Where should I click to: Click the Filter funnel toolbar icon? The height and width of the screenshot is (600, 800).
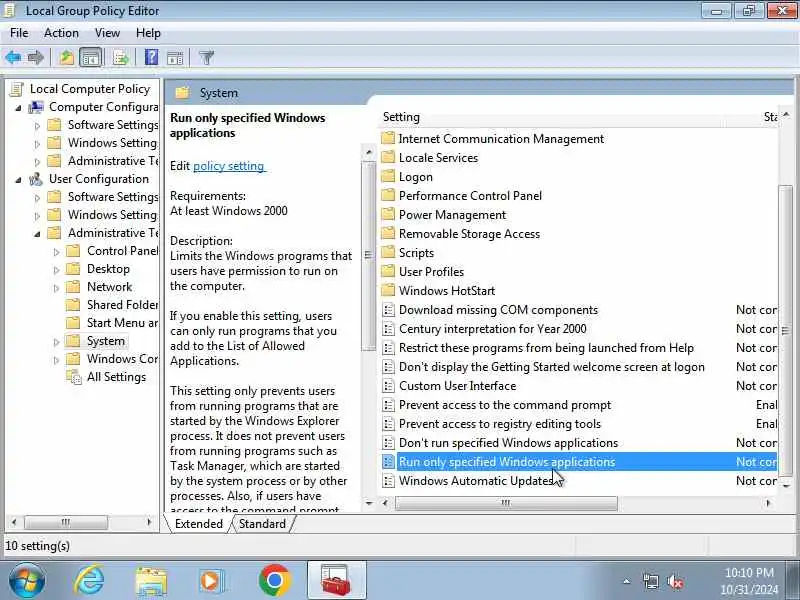click(x=207, y=58)
